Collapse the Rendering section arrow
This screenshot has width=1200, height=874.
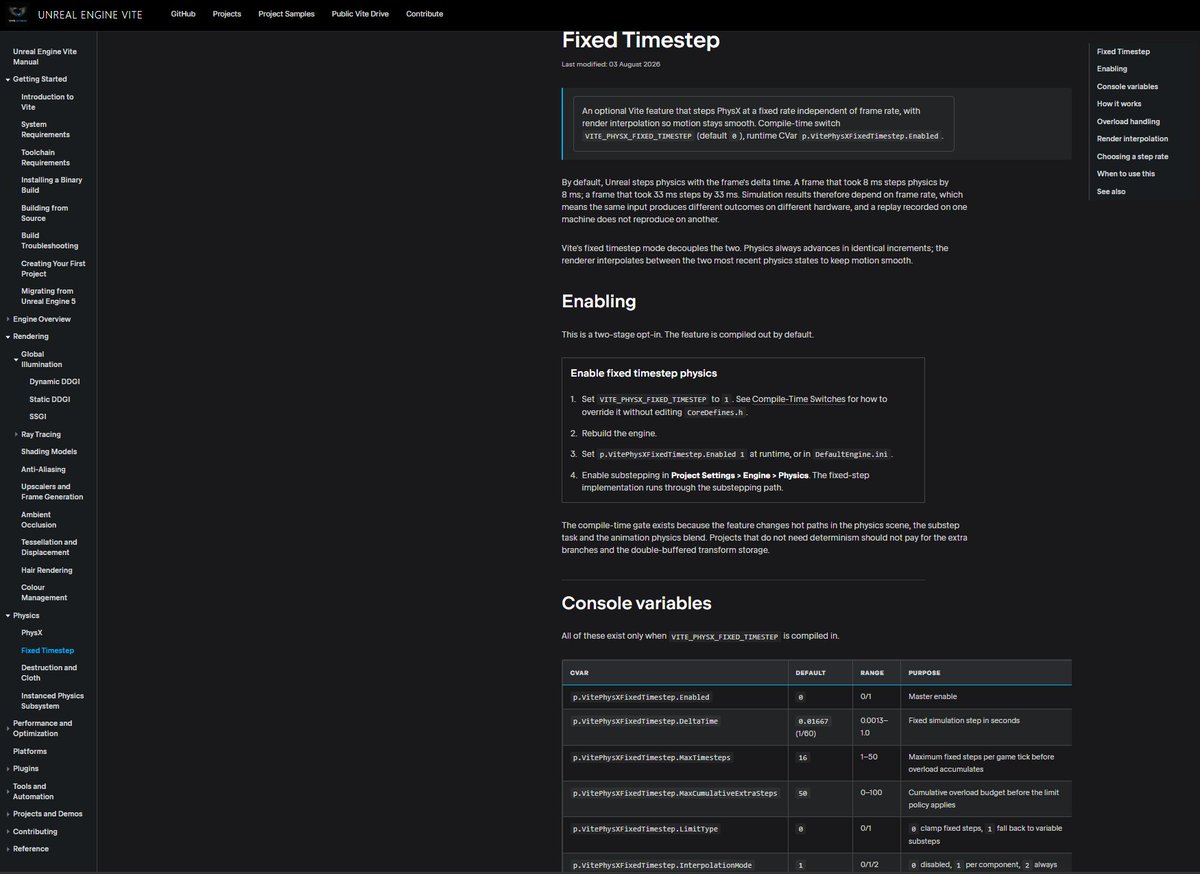pos(8,336)
